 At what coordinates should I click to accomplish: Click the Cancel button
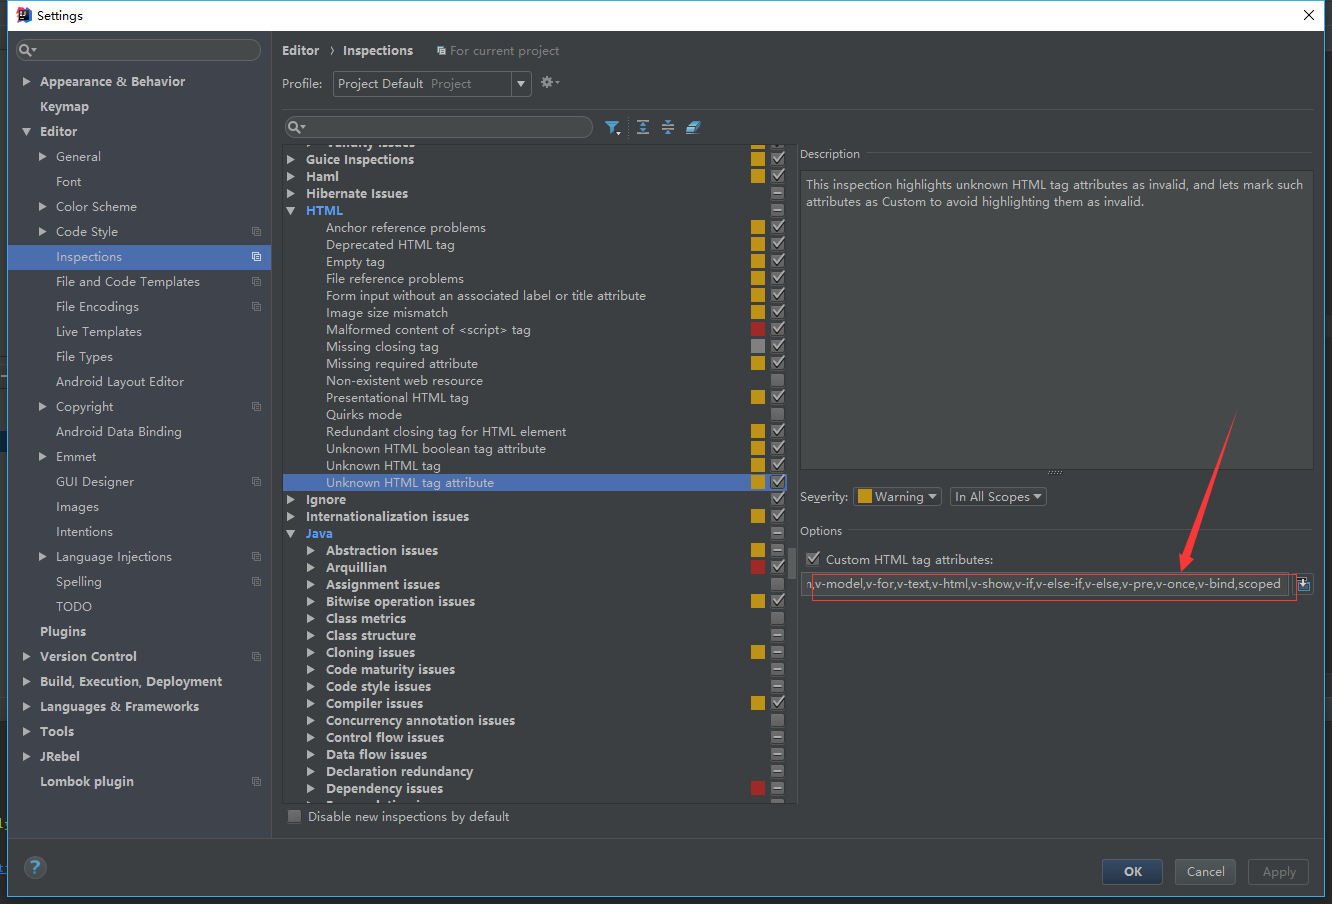[1206, 872]
